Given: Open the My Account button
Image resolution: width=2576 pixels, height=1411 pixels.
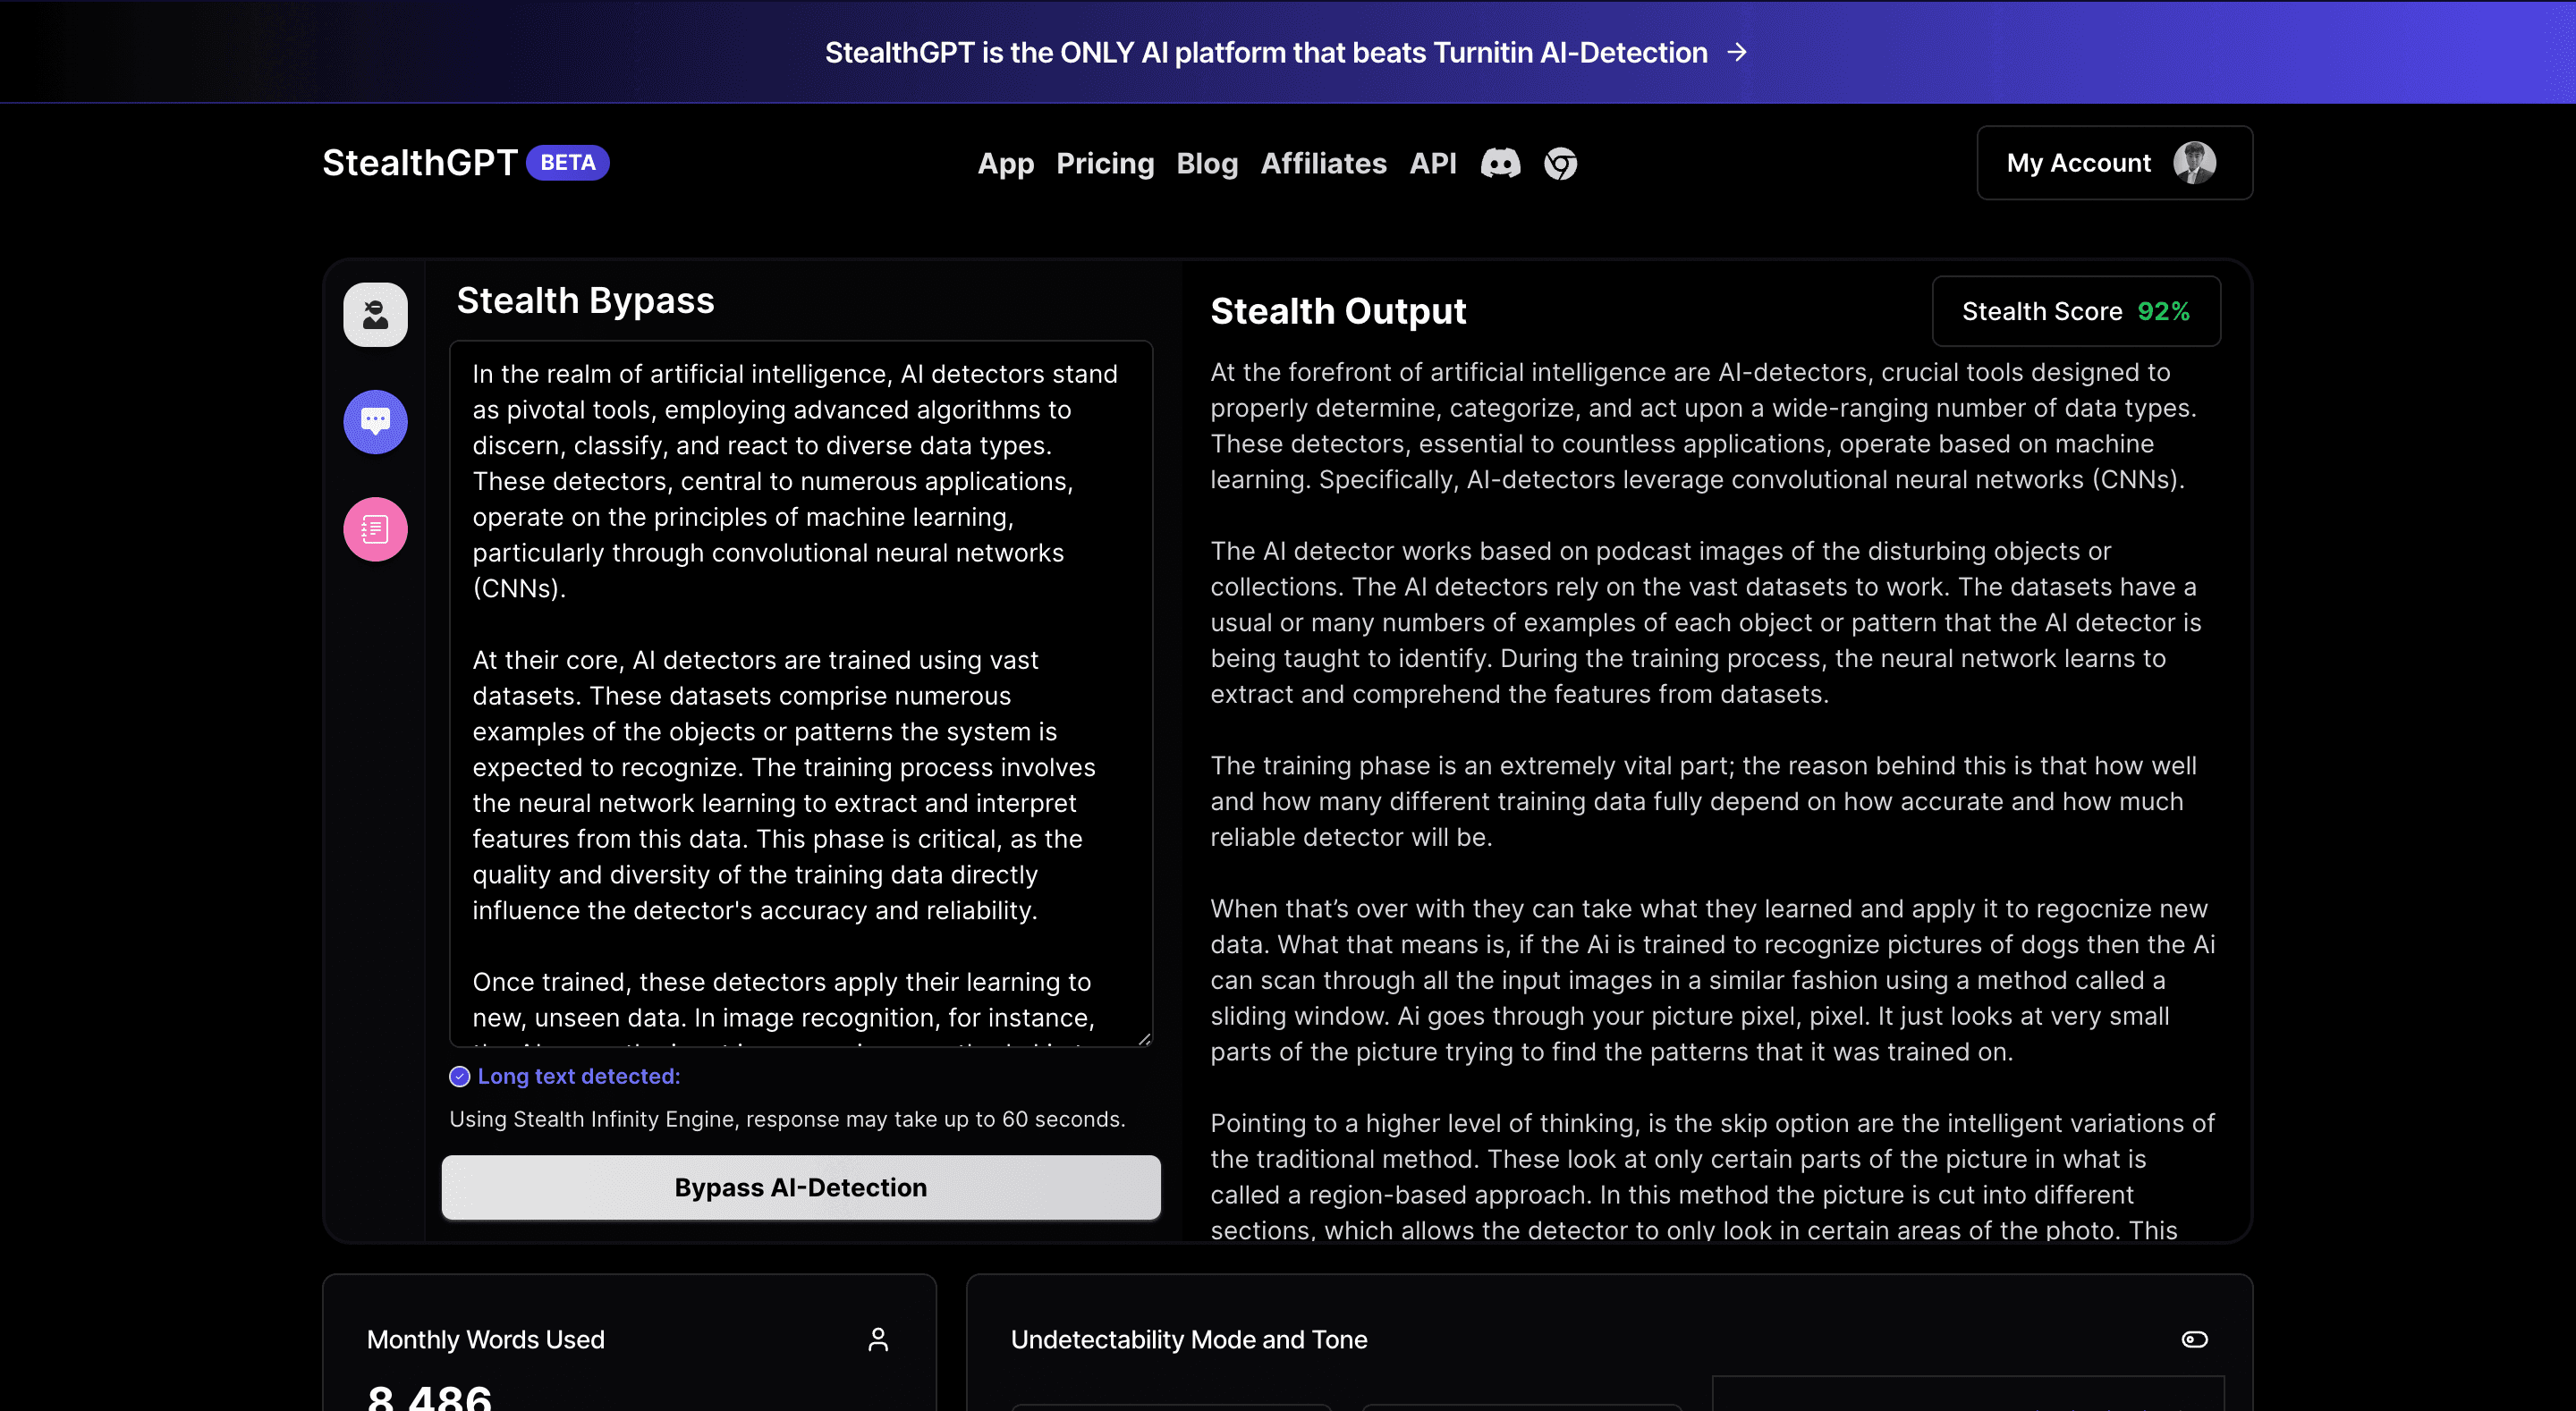Looking at the screenshot, I should pos(2078,163).
